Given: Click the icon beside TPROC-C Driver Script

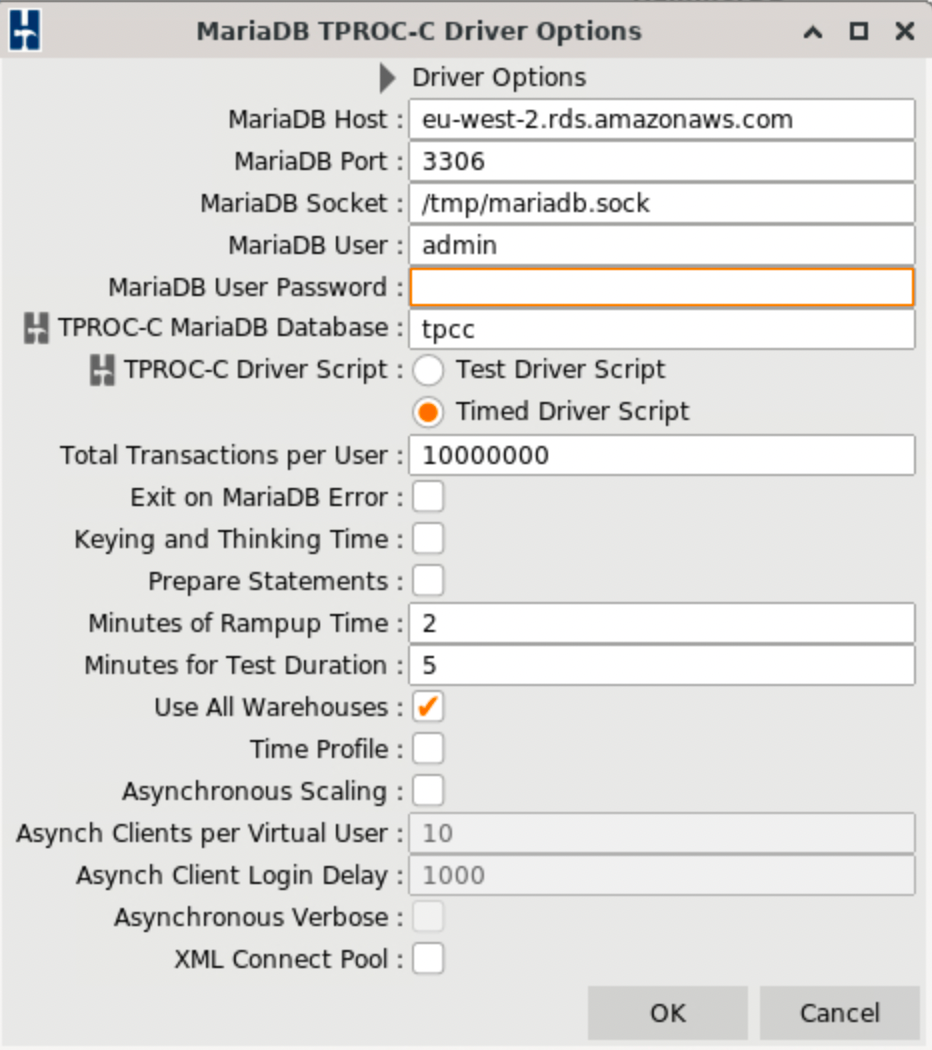Looking at the screenshot, I should pyautogui.click(x=102, y=370).
